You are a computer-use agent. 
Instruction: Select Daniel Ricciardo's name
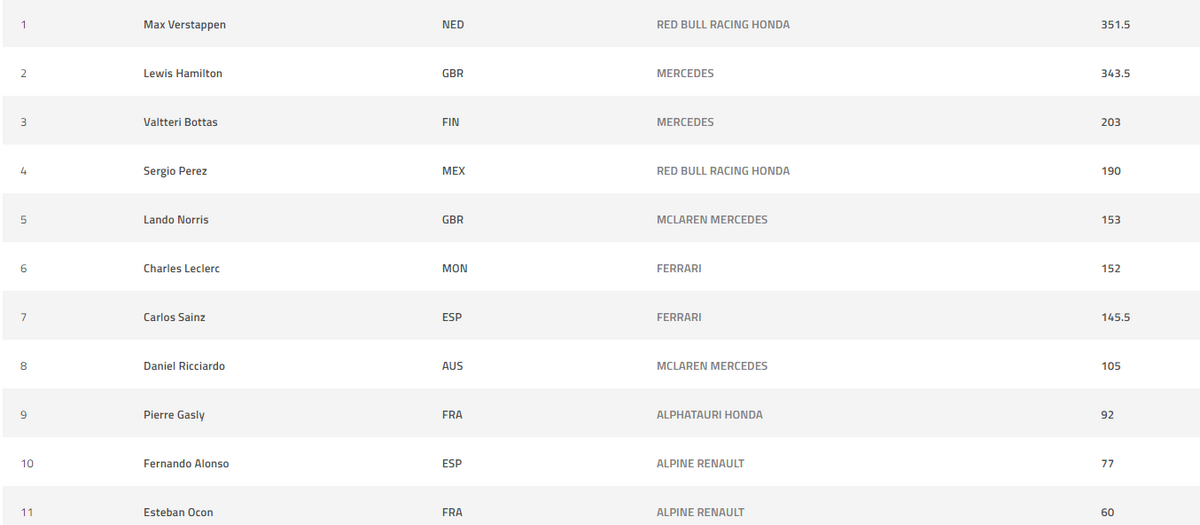184,366
